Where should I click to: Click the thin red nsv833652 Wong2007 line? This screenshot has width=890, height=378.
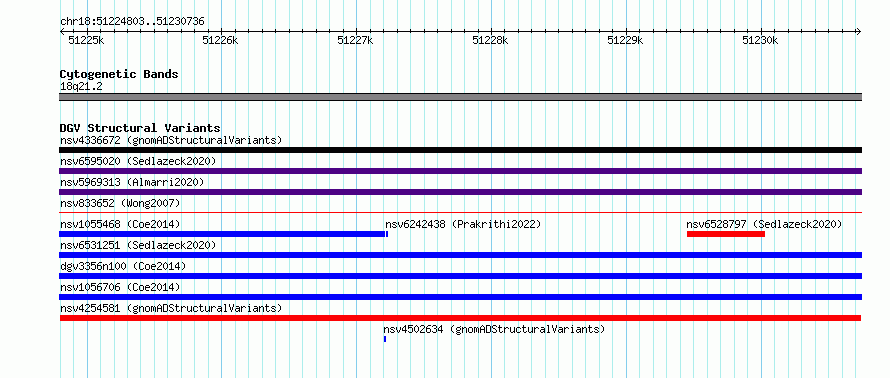tap(460, 213)
